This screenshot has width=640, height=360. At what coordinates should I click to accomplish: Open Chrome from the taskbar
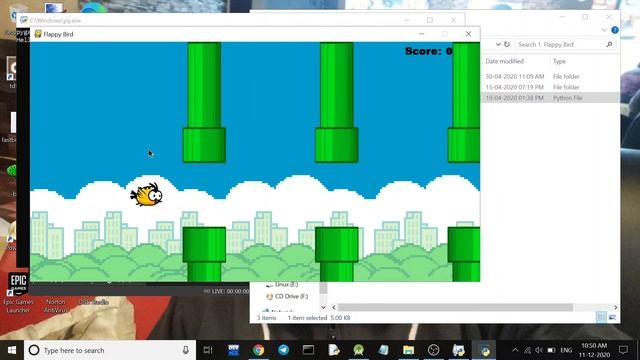[258, 350]
